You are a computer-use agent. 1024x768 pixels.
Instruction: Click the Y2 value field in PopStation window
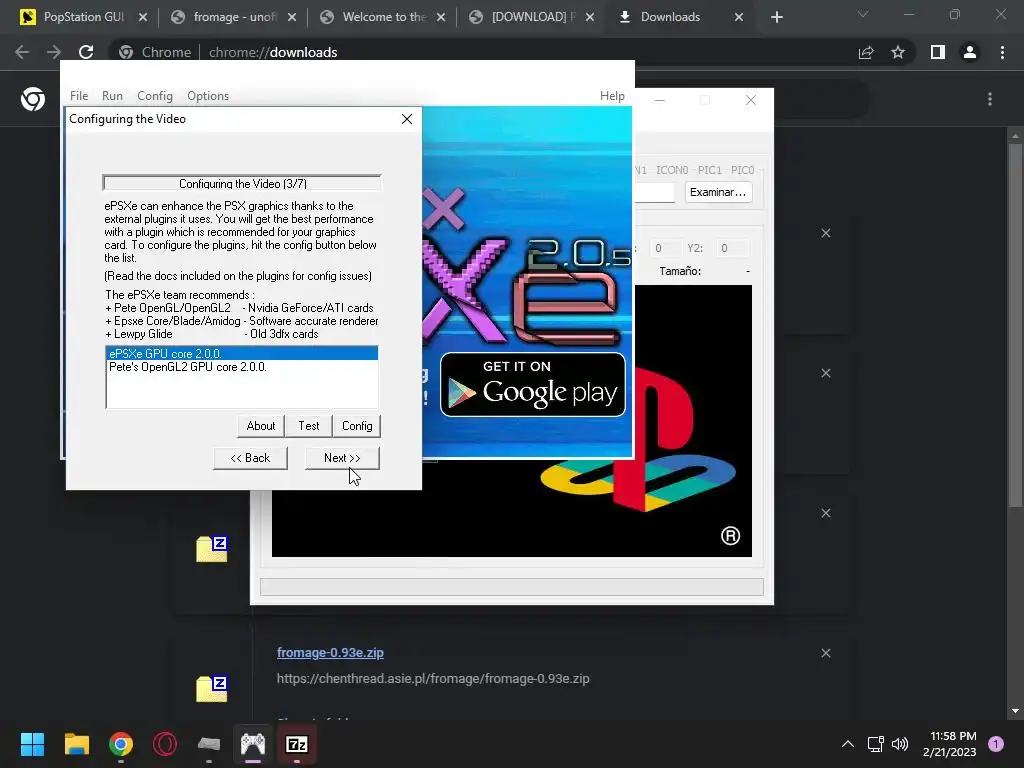tap(732, 248)
